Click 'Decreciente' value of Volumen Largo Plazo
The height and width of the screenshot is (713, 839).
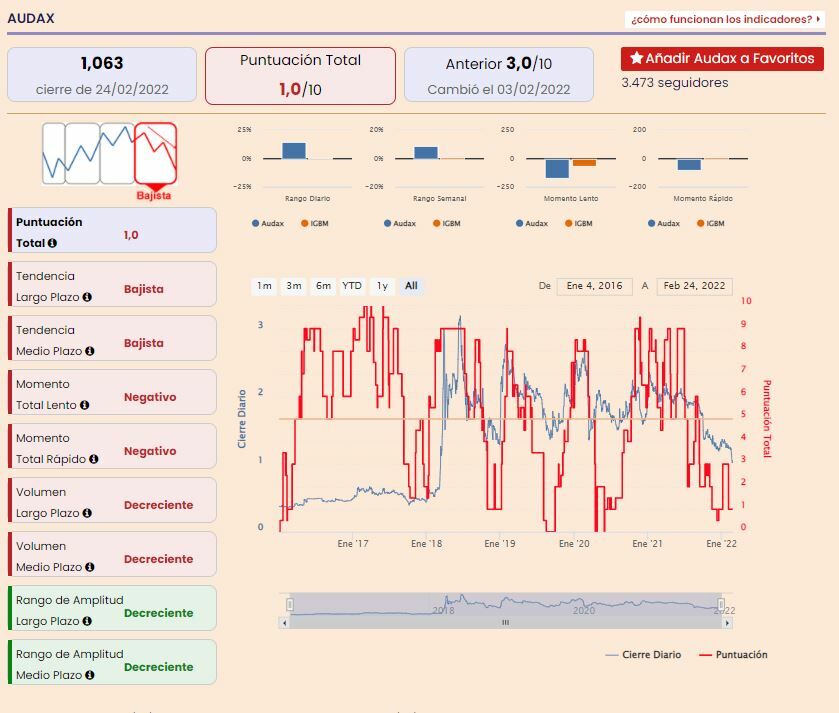pyautogui.click(x=158, y=505)
